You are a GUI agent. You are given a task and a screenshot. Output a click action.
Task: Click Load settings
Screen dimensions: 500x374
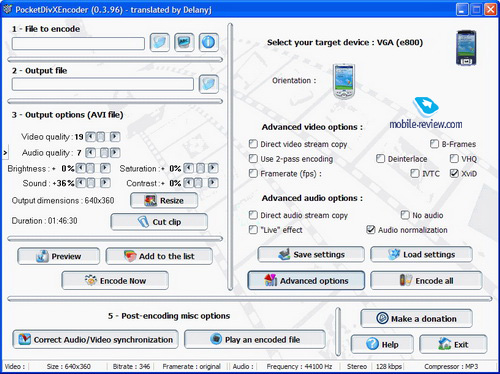coord(422,255)
